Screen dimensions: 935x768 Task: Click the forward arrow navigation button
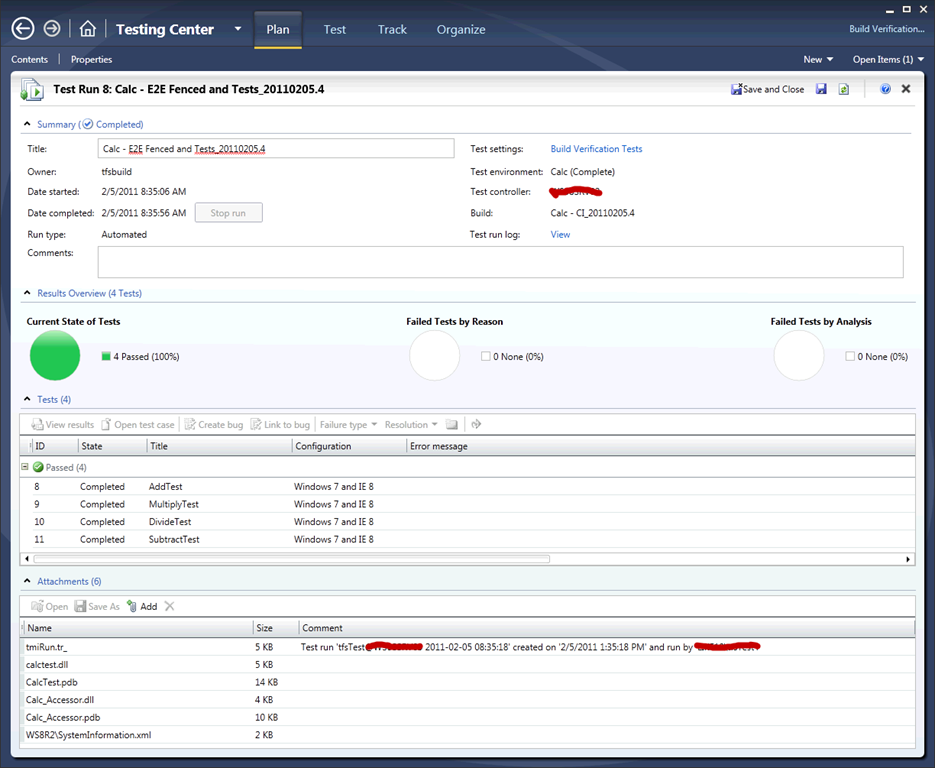click(x=52, y=29)
